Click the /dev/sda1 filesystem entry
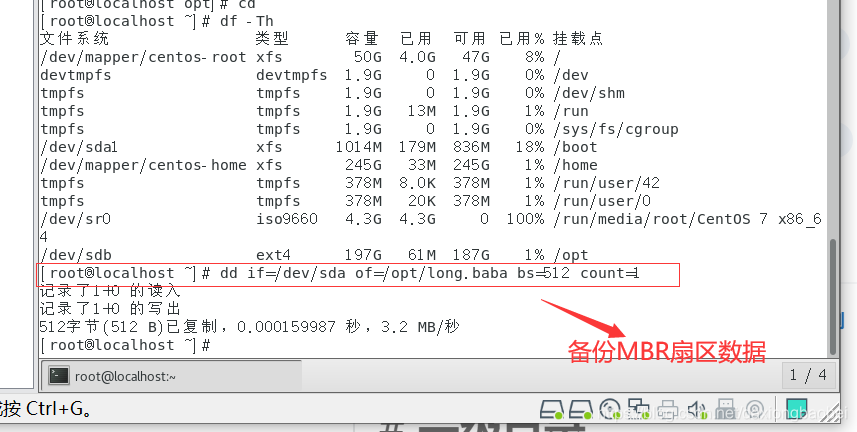This screenshot has height=432, width=857. [x=79, y=147]
